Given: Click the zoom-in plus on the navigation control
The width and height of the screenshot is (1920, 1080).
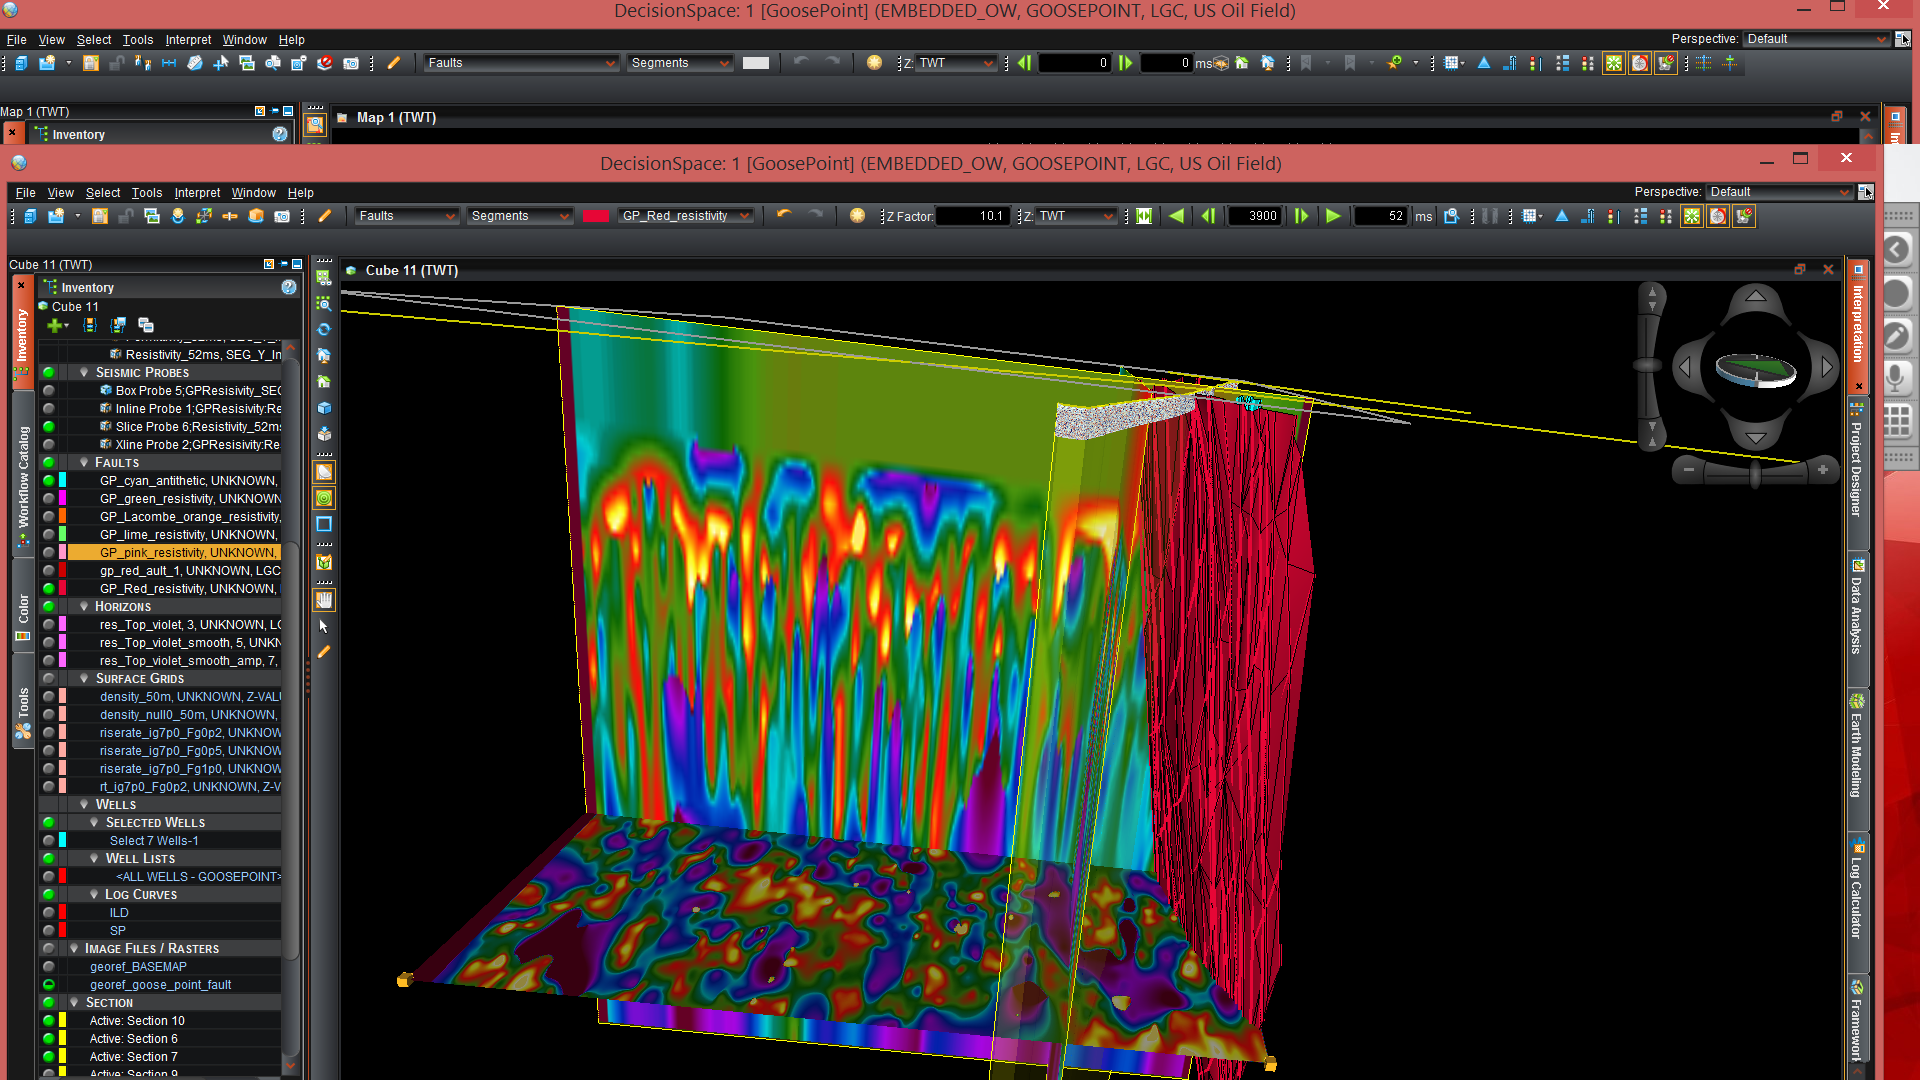Looking at the screenshot, I should tap(1822, 470).
